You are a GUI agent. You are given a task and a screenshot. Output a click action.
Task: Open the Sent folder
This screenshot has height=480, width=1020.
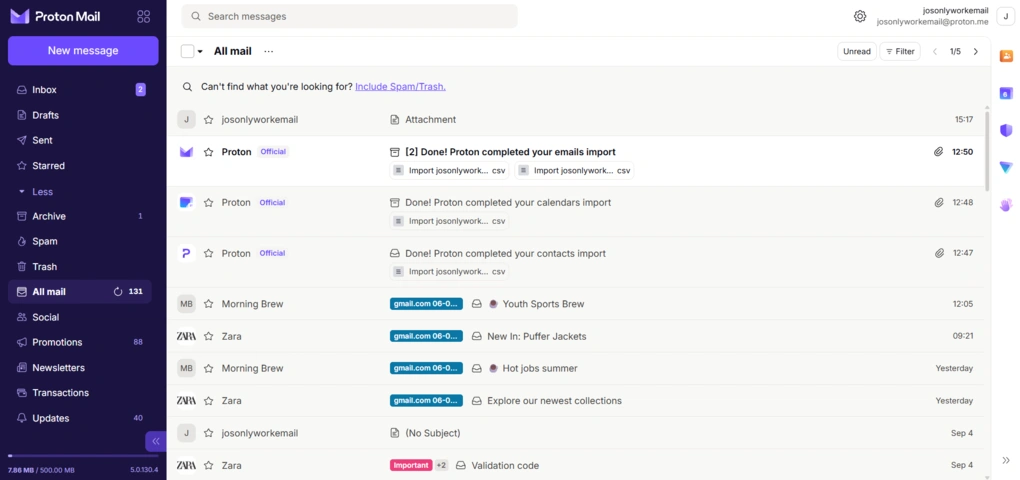tap(79, 140)
